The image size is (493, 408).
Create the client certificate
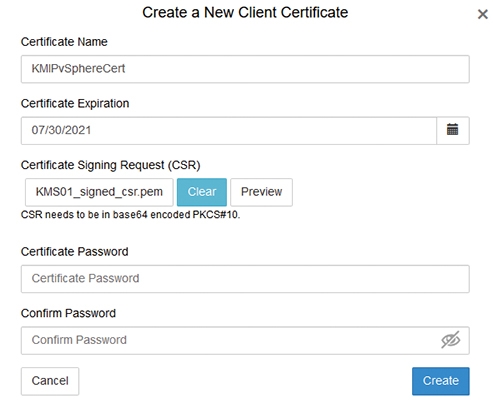[441, 381]
